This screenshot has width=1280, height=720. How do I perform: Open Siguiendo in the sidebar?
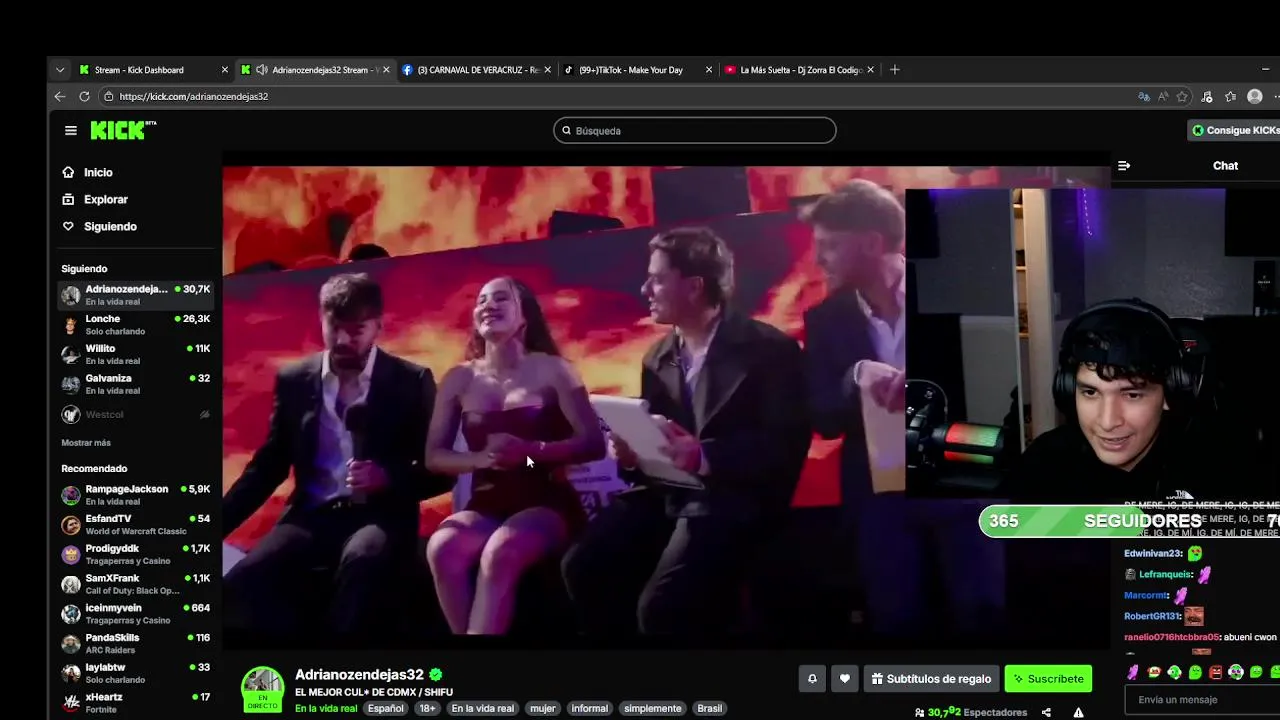[x=110, y=227]
